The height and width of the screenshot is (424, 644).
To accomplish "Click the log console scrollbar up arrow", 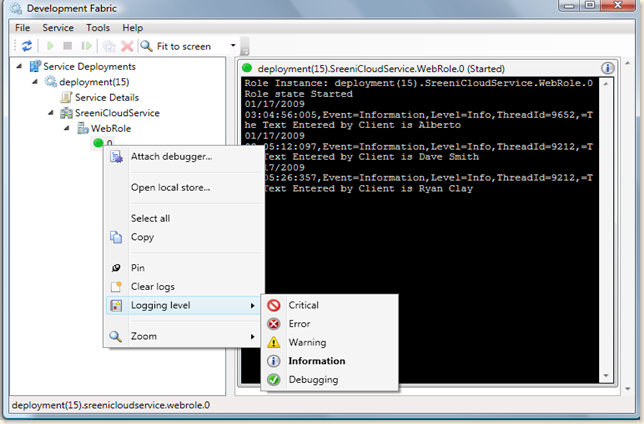I will pyautogui.click(x=606, y=83).
